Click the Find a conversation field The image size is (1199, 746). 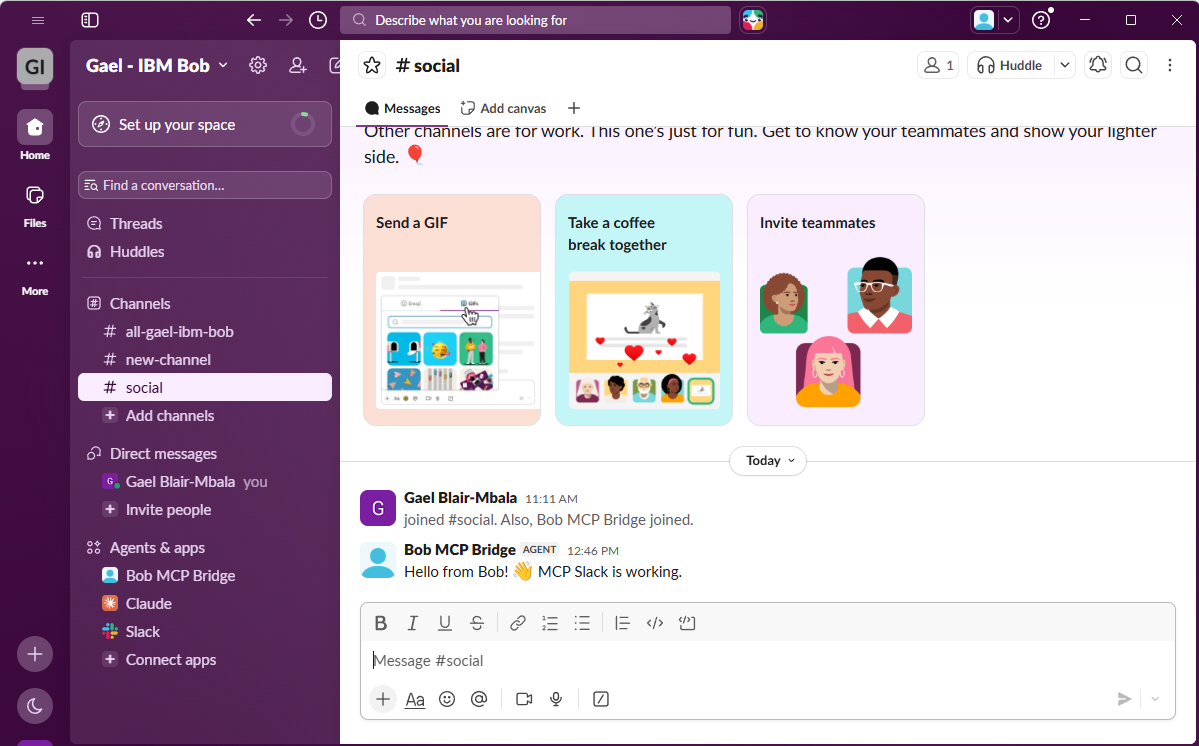tap(205, 185)
